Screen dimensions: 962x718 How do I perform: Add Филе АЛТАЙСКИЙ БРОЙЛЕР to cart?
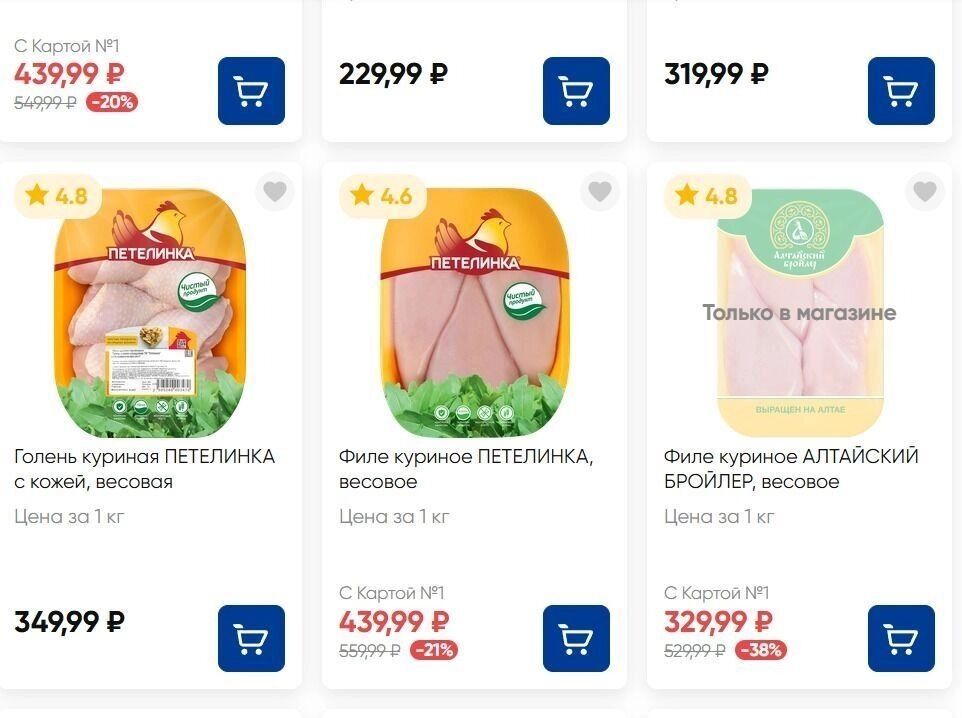click(901, 638)
